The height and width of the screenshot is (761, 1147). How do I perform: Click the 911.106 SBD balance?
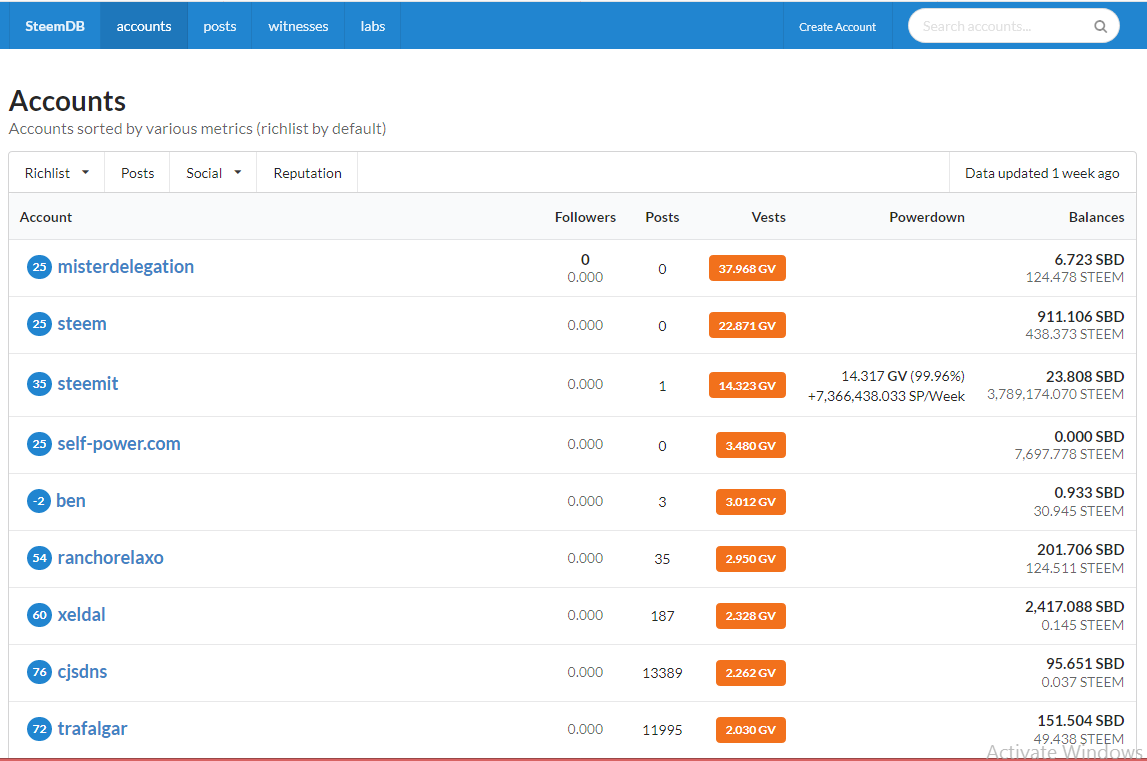point(1080,317)
